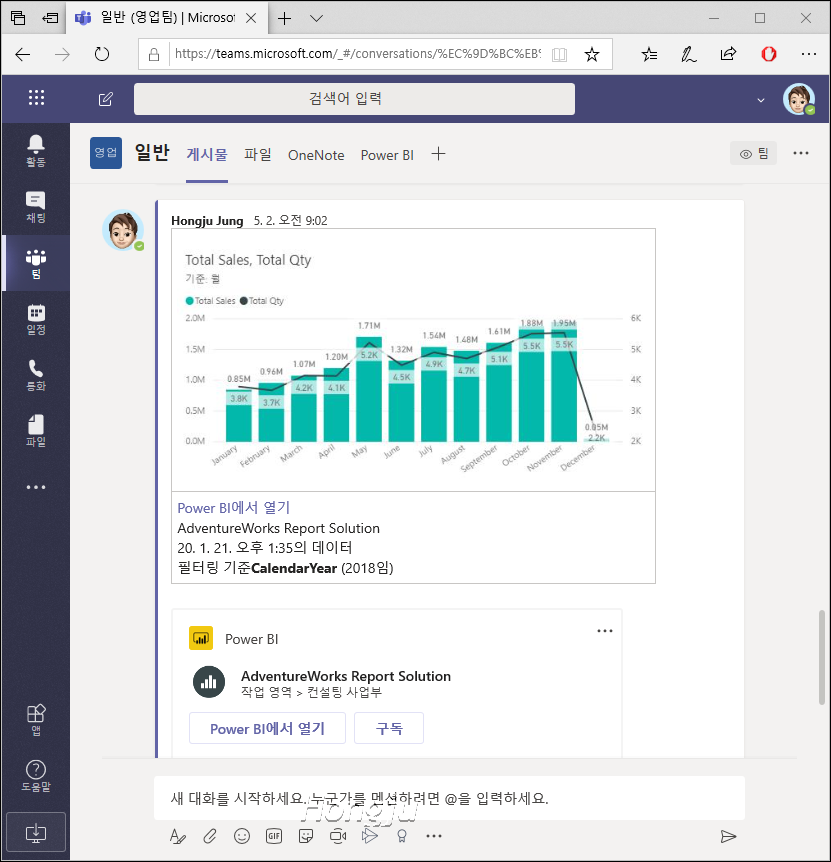Image resolution: width=831 pixels, height=862 pixels.
Task: Click the browser share icon
Action: (x=728, y=54)
